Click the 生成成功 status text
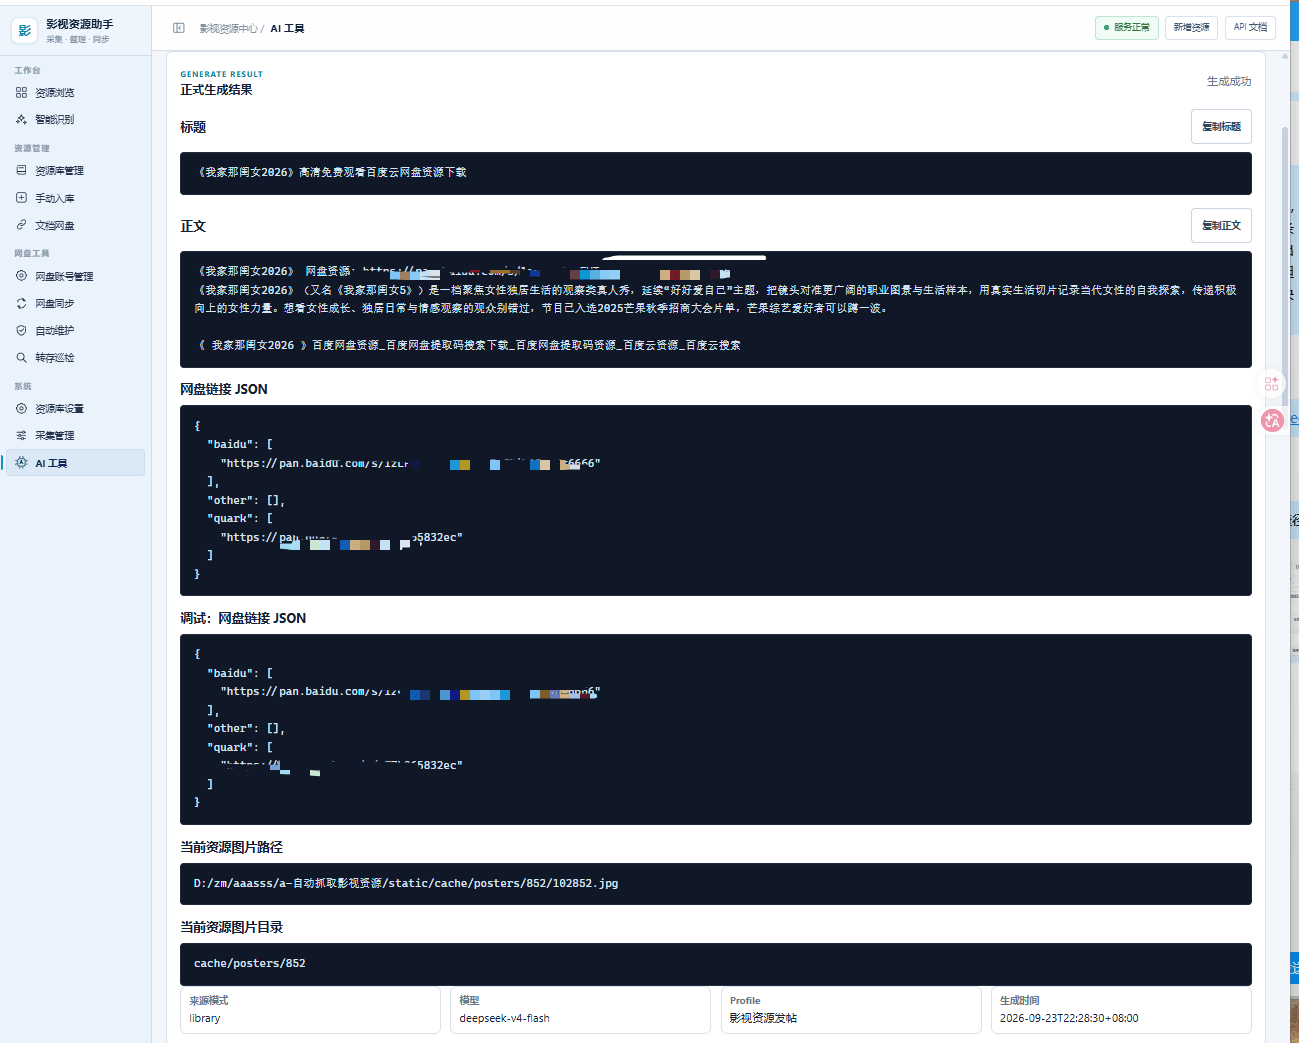The width and height of the screenshot is (1299, 1043). [1229, 82]
